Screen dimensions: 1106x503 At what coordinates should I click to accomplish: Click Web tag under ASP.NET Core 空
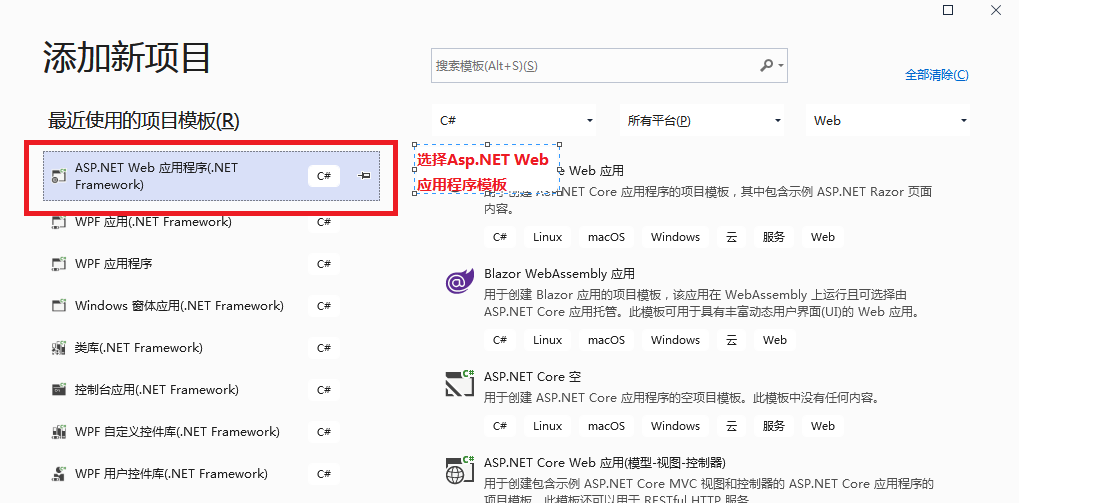coord(822,426)
